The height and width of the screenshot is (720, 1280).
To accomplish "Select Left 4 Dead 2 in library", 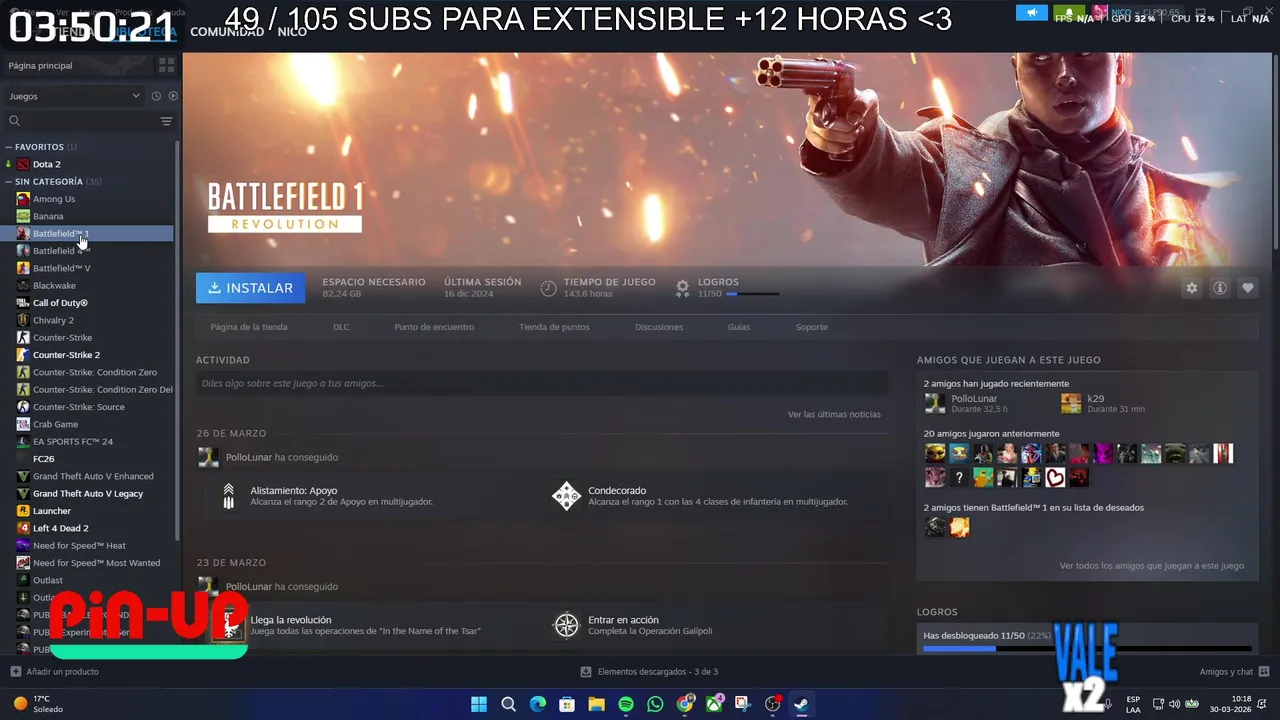I will click(88, 528).
